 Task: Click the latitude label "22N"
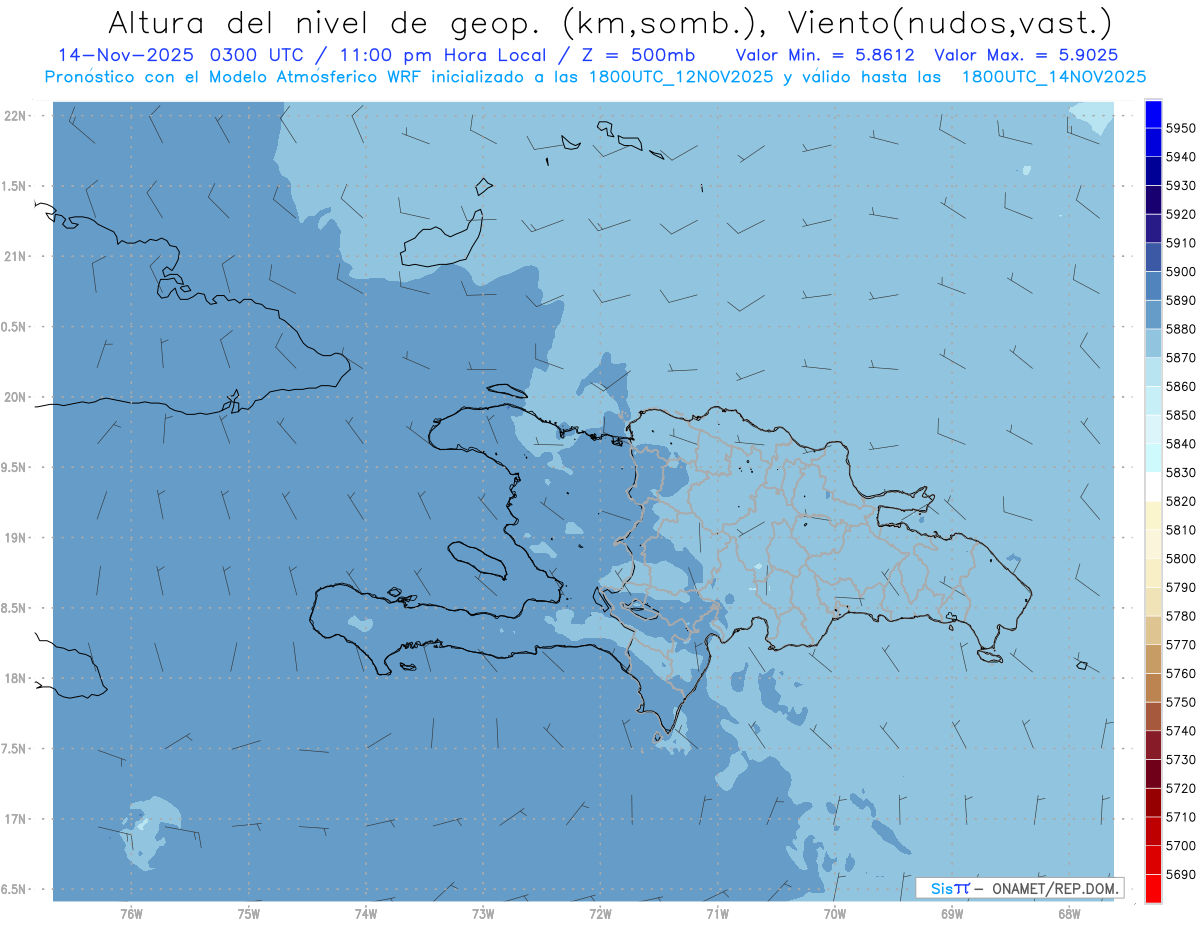coord(16,116)
